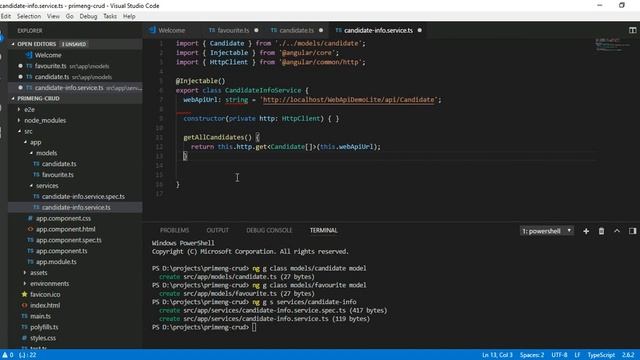Change indentation via Spaces: 2

click(x=532, y=355)
